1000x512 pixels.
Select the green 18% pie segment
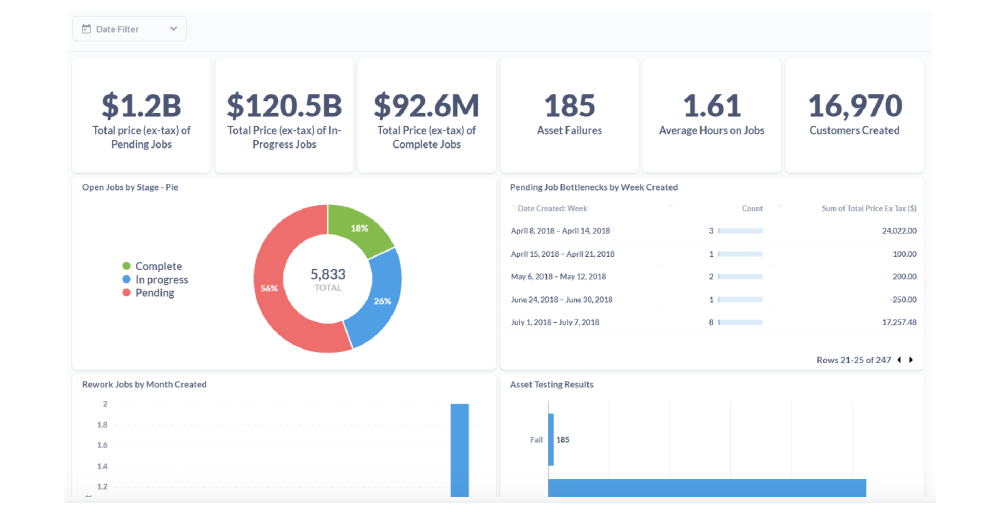coord(360,228)
